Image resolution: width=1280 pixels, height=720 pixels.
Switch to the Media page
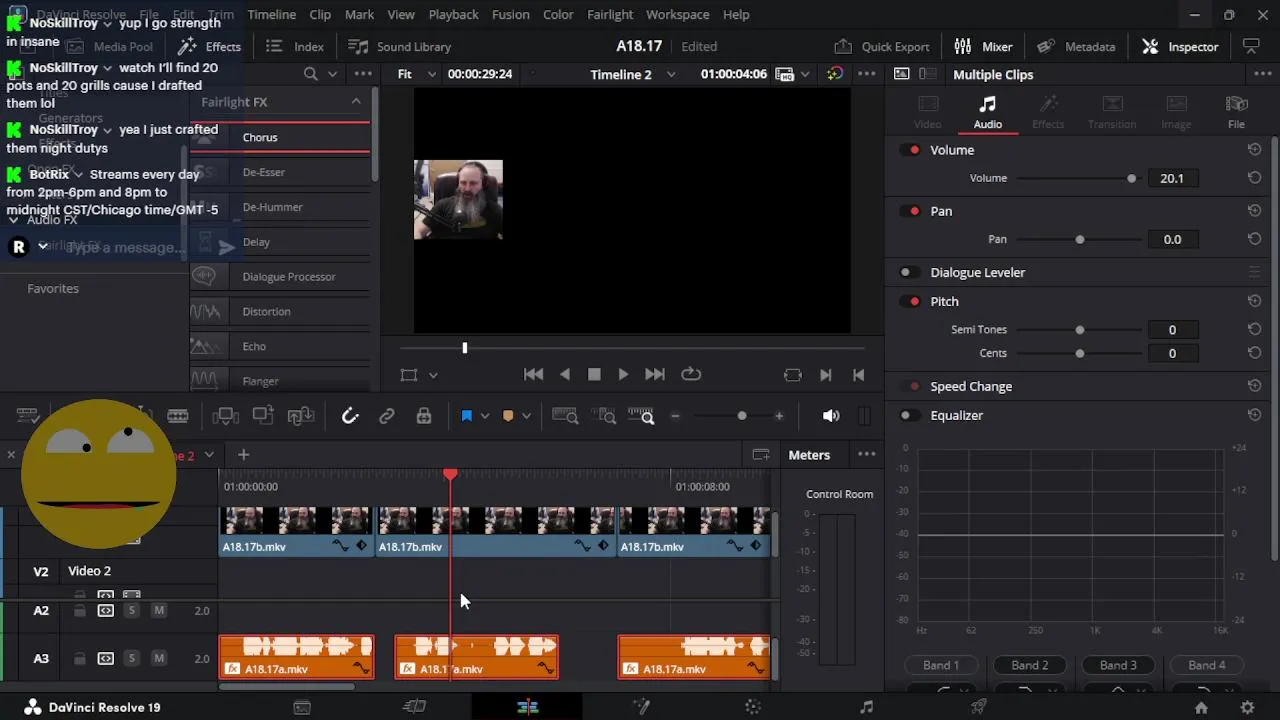(x=301, y=707)
